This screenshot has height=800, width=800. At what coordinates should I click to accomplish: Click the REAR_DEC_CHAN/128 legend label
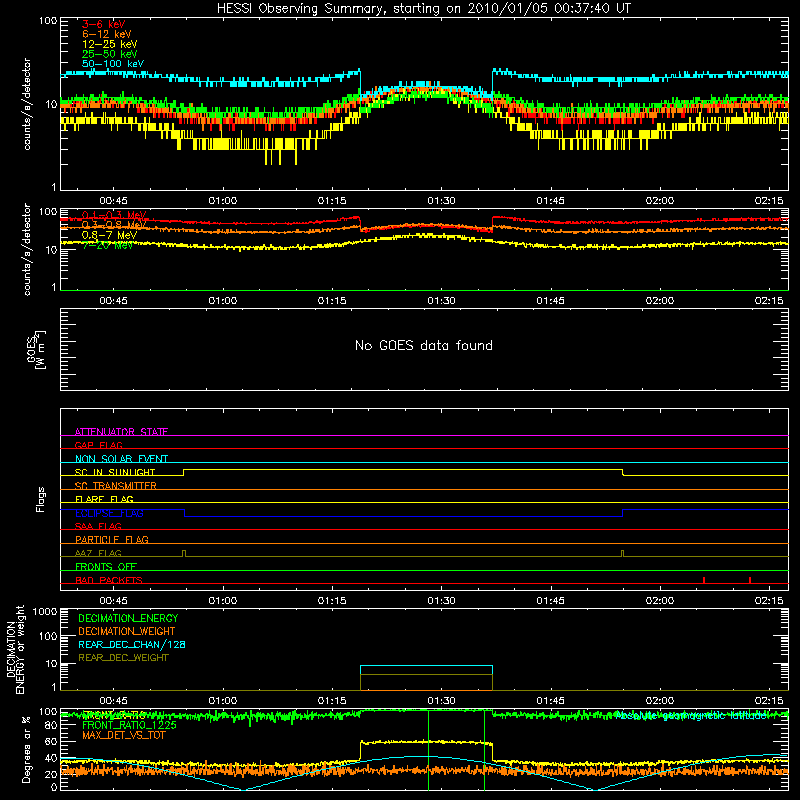coord(132,644)
